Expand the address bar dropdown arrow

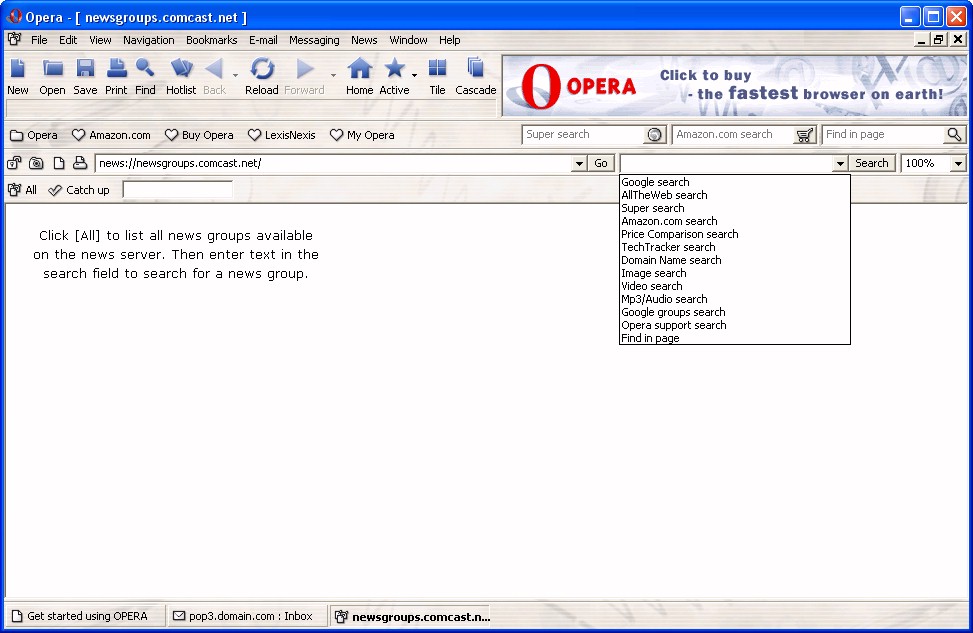coord(579,163)
